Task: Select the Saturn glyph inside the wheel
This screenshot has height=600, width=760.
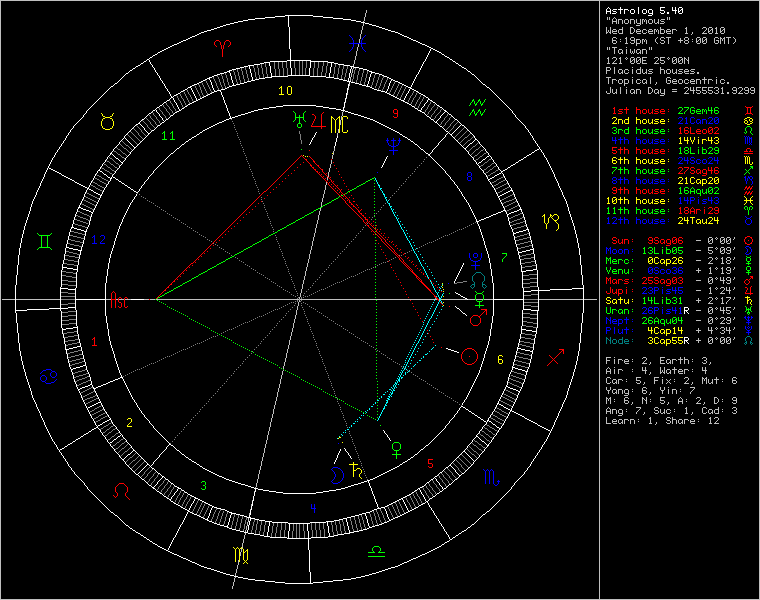Action: click(x=356, y=470)
